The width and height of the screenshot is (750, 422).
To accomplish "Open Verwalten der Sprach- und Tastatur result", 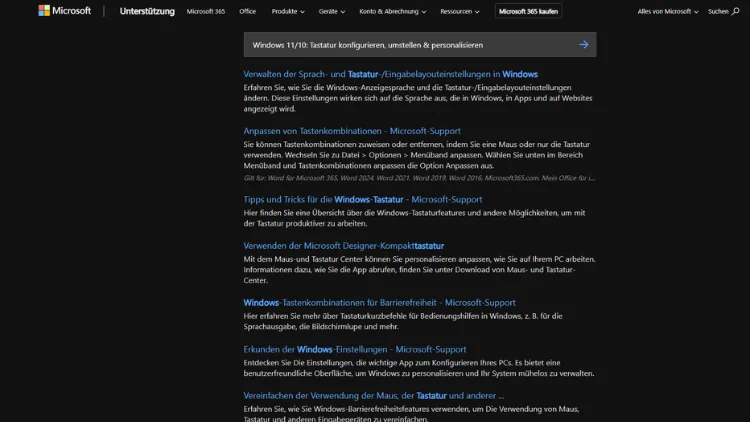I will [x=390, y=74].
